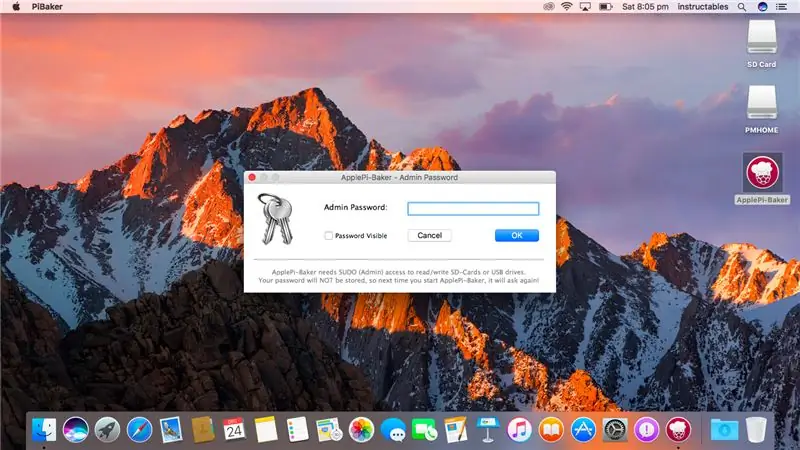Launch Siri from the dock
Image resolution: width=800 pixels, height=450 pixels.
pyautogui.click(x=76, y=430)
